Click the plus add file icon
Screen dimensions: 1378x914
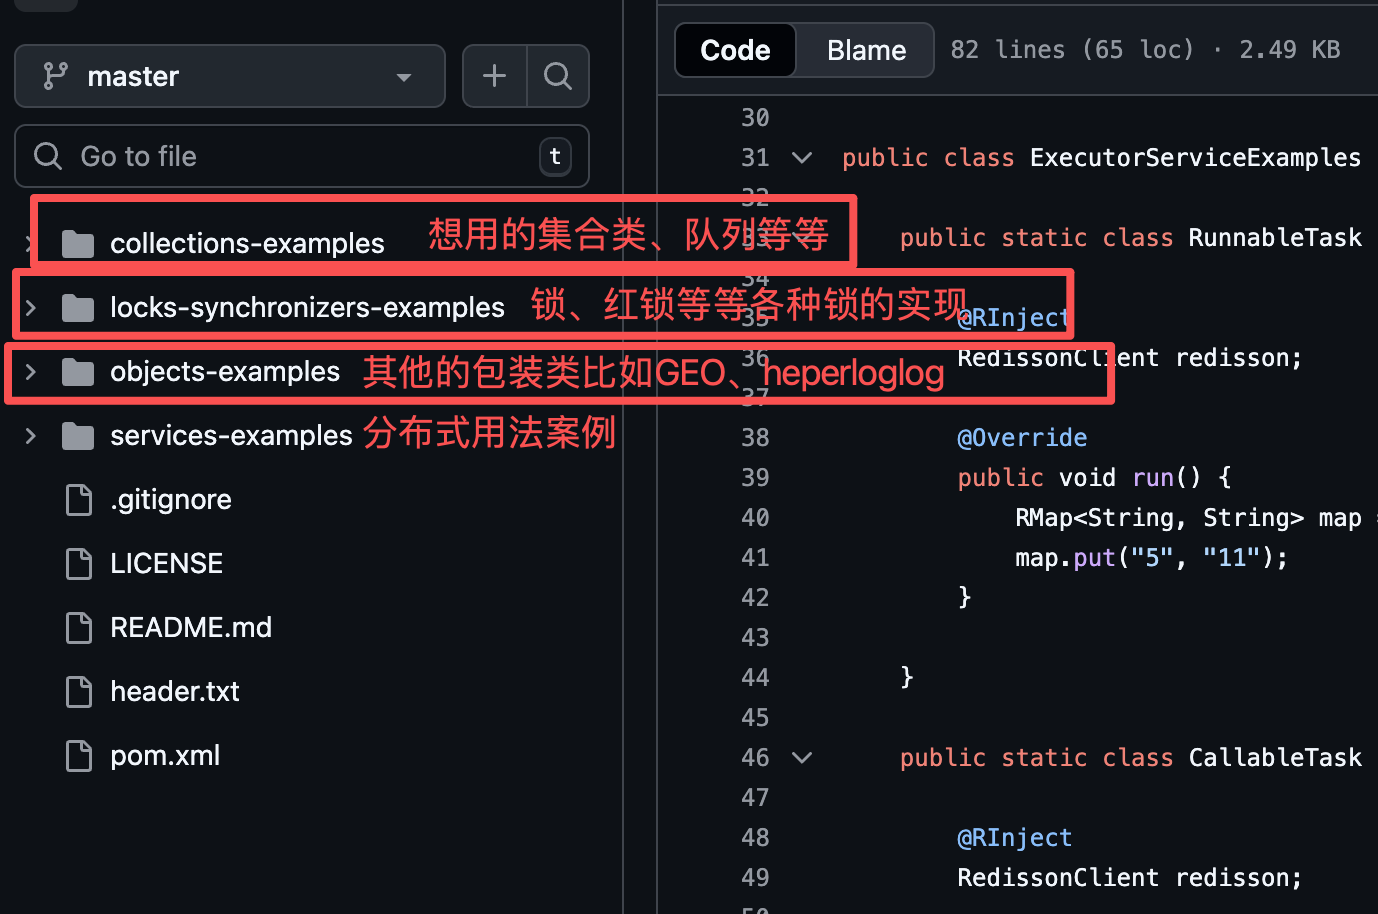[494, 76]
